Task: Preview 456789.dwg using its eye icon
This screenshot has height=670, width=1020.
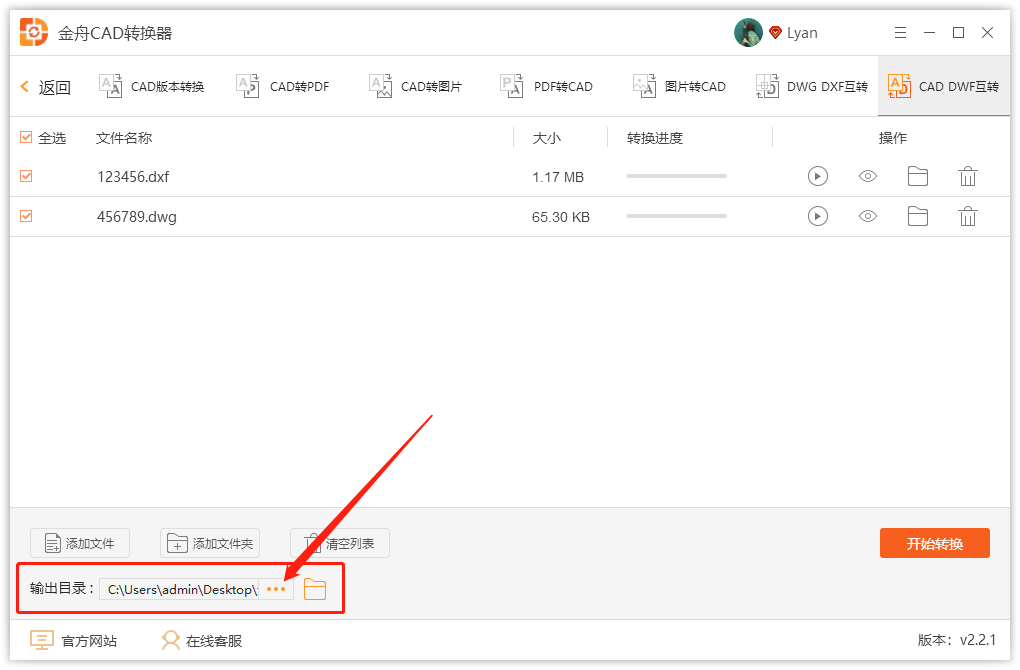Action: (x=867, y=216)
